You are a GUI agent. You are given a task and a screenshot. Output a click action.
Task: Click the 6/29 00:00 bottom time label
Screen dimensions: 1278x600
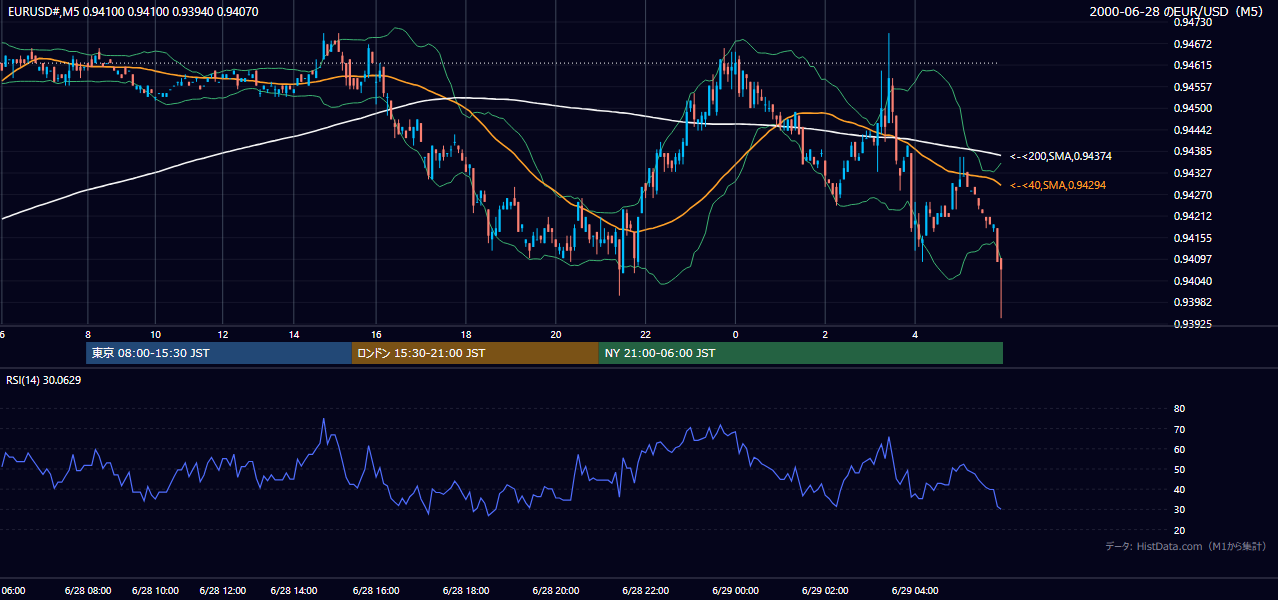tap(735, 590)
